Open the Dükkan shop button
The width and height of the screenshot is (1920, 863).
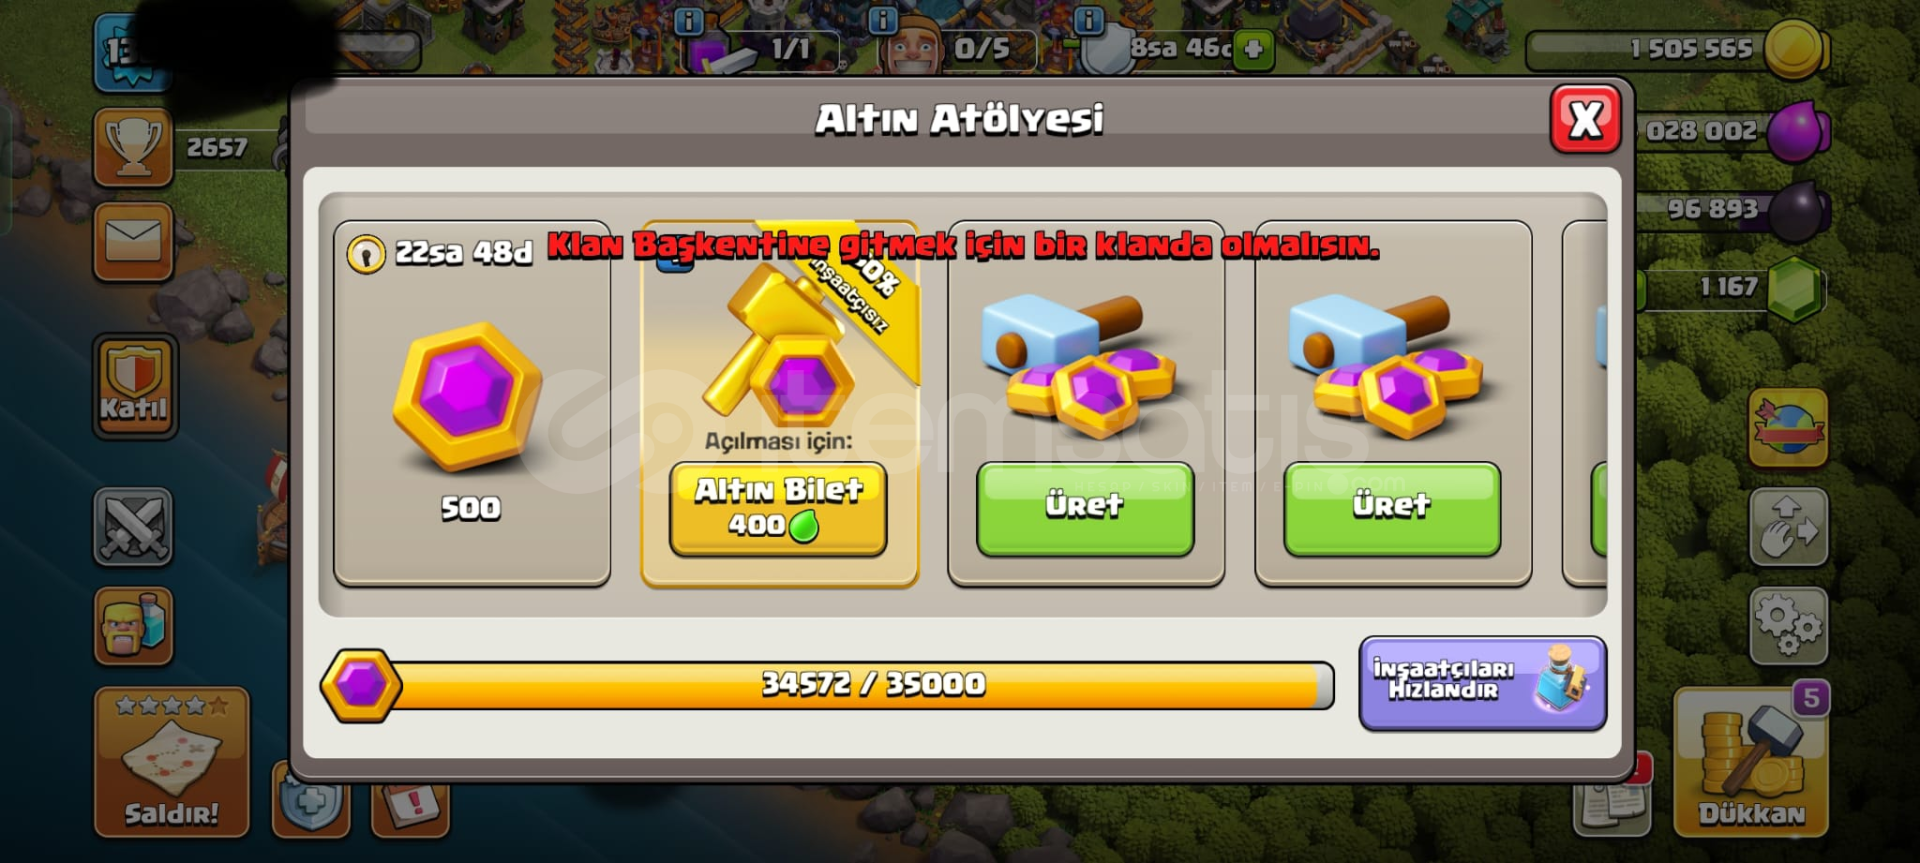point(1751,761)
